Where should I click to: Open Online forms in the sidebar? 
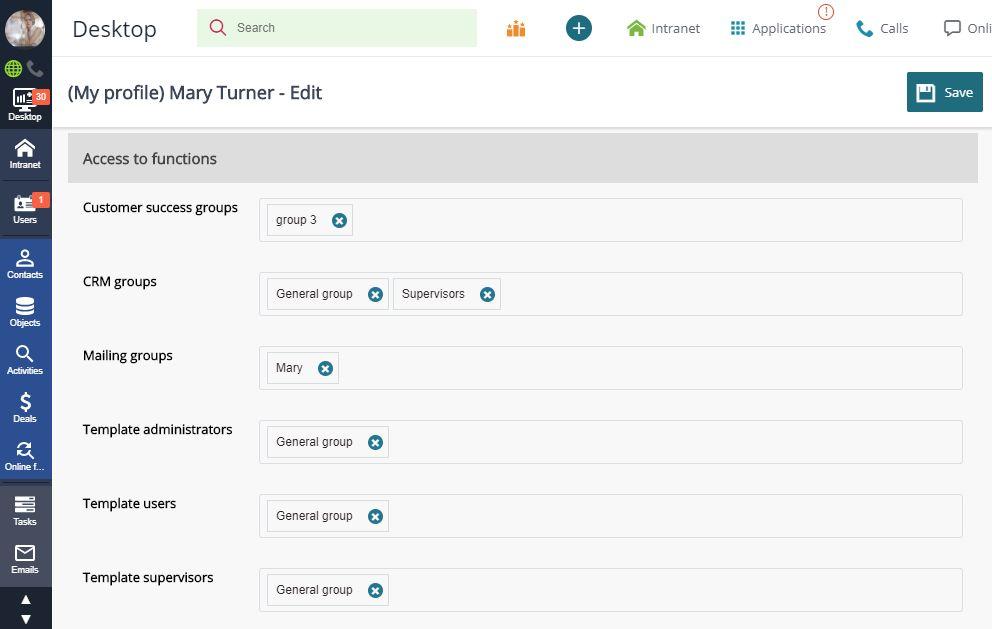tap(25, 456)
